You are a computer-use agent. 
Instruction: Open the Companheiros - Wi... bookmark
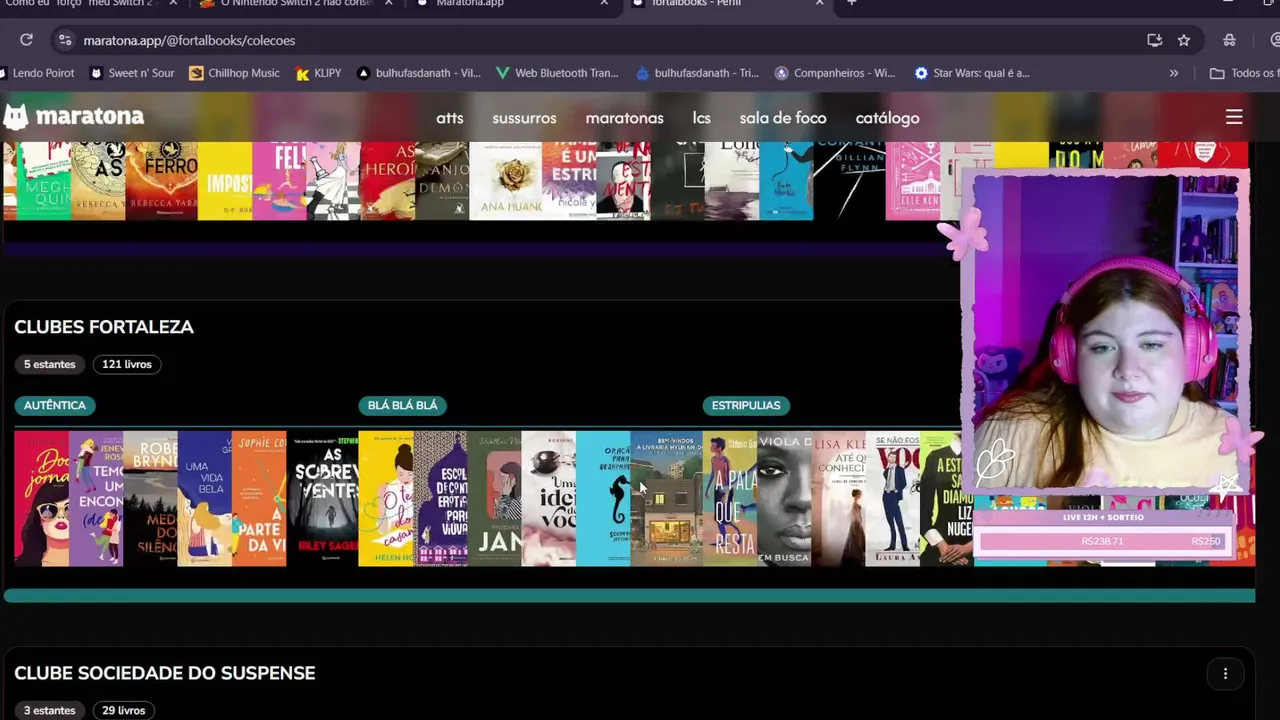click(835, 73)
